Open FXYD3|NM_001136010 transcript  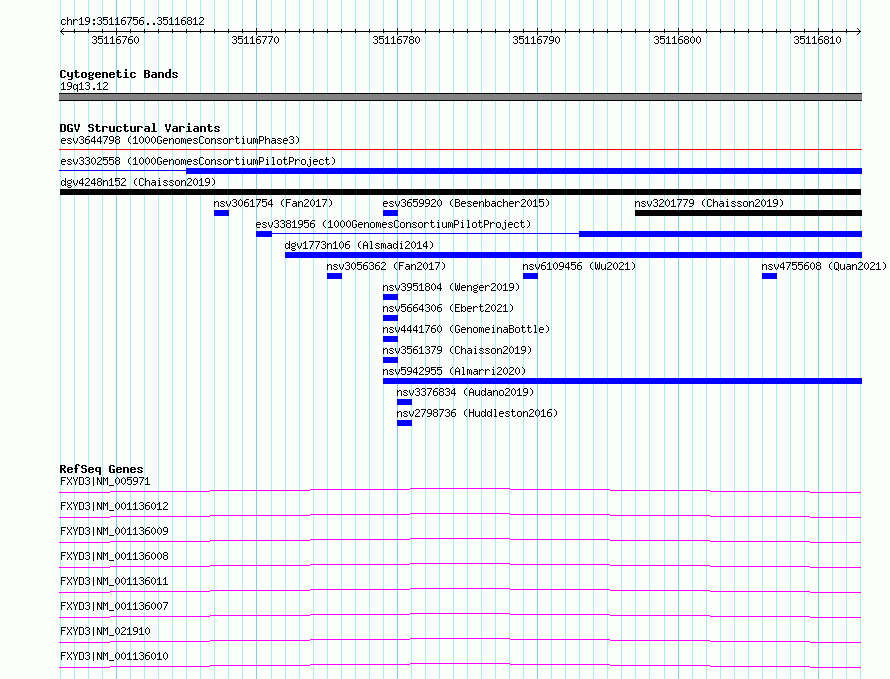[x=114, y=656]
